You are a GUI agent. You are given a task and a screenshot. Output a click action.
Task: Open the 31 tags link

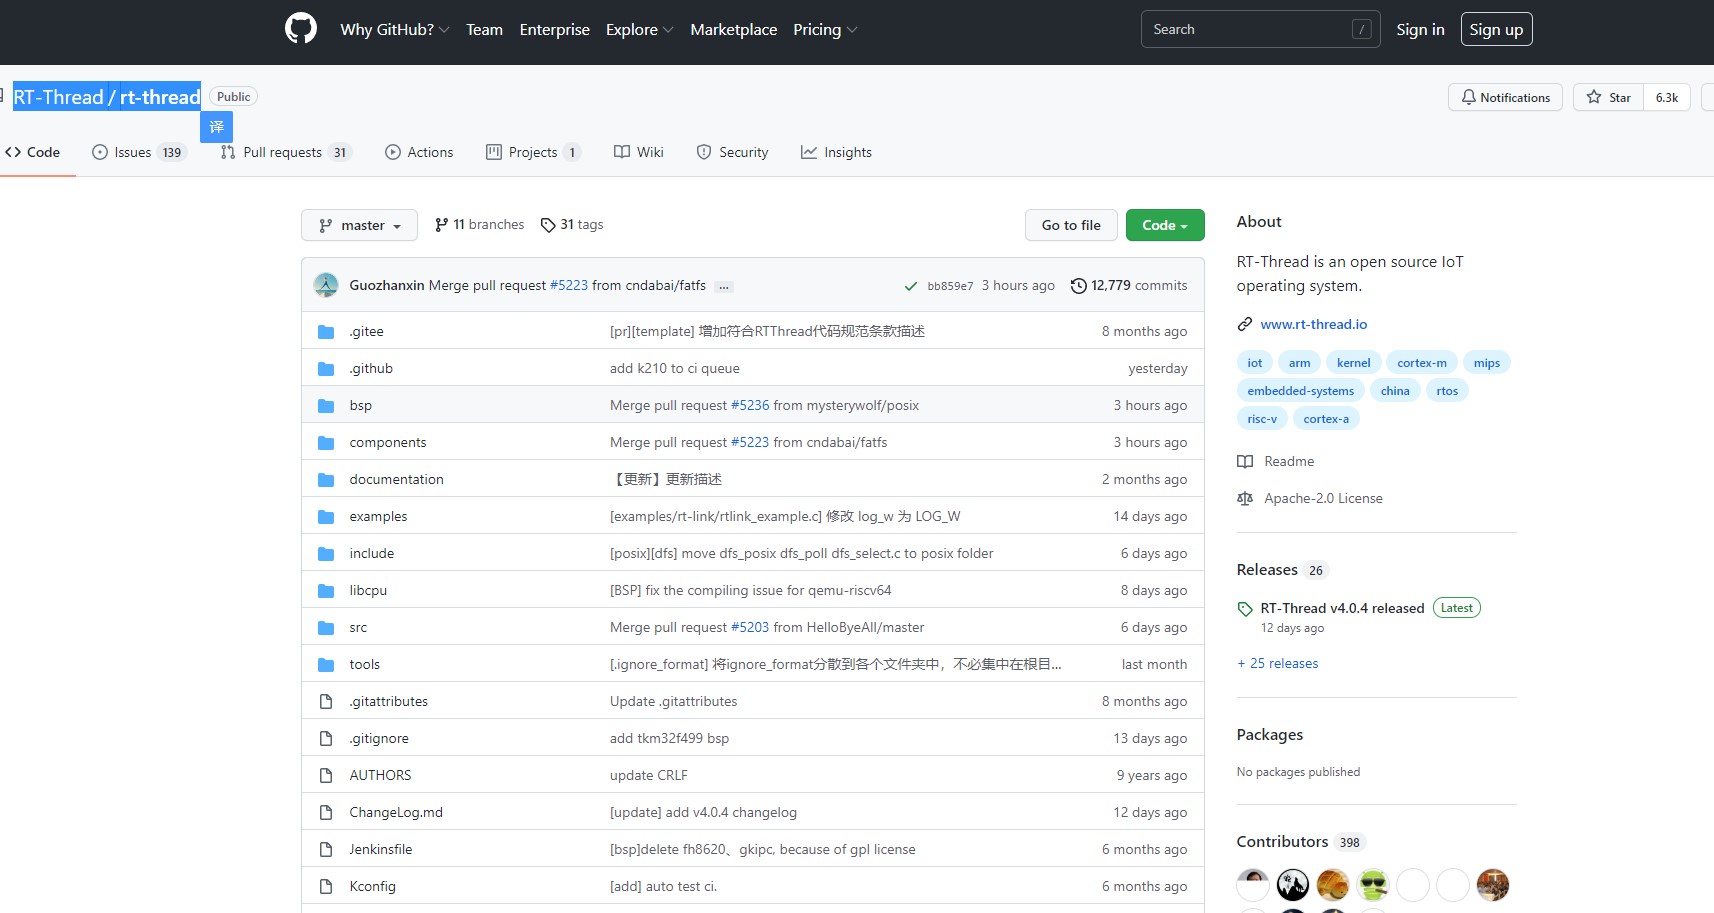click(x=572, y=224)
